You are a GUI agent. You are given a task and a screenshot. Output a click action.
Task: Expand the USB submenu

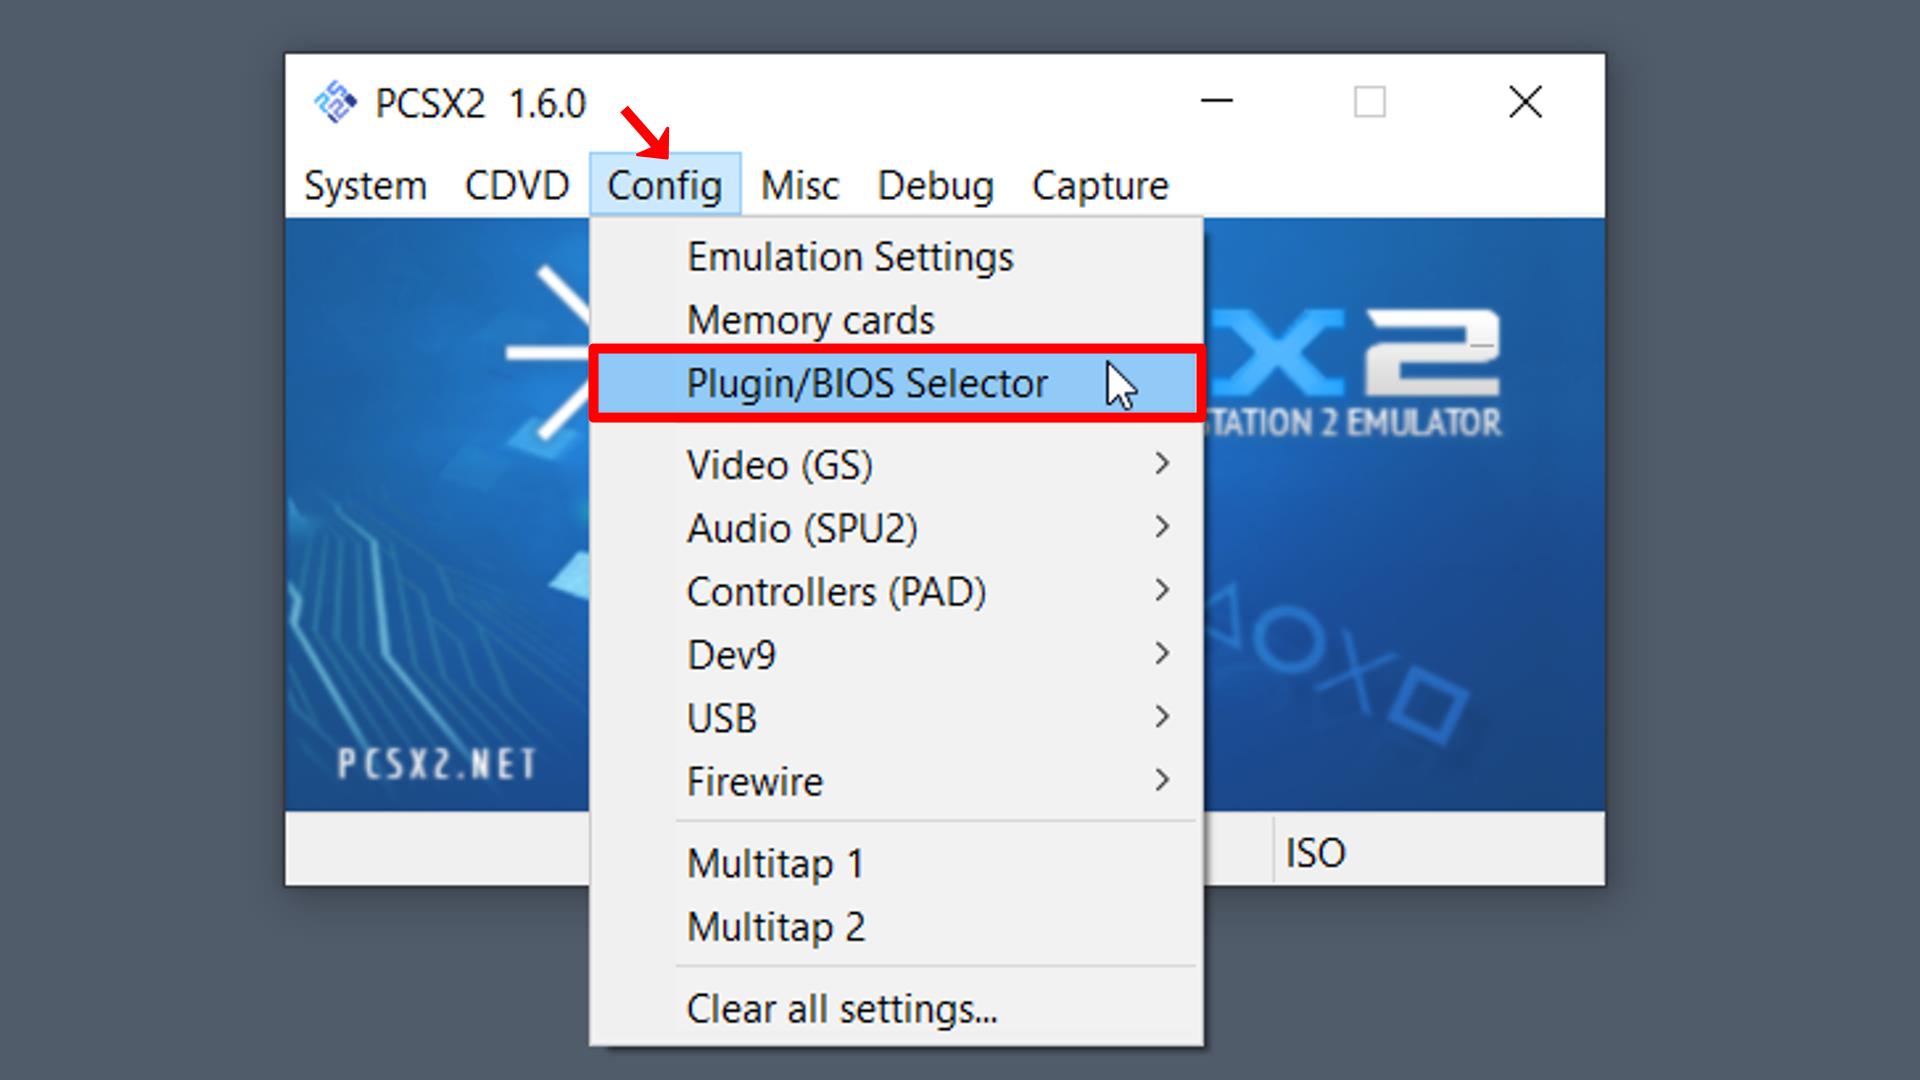pyautogui.click(x=897, y=718)
